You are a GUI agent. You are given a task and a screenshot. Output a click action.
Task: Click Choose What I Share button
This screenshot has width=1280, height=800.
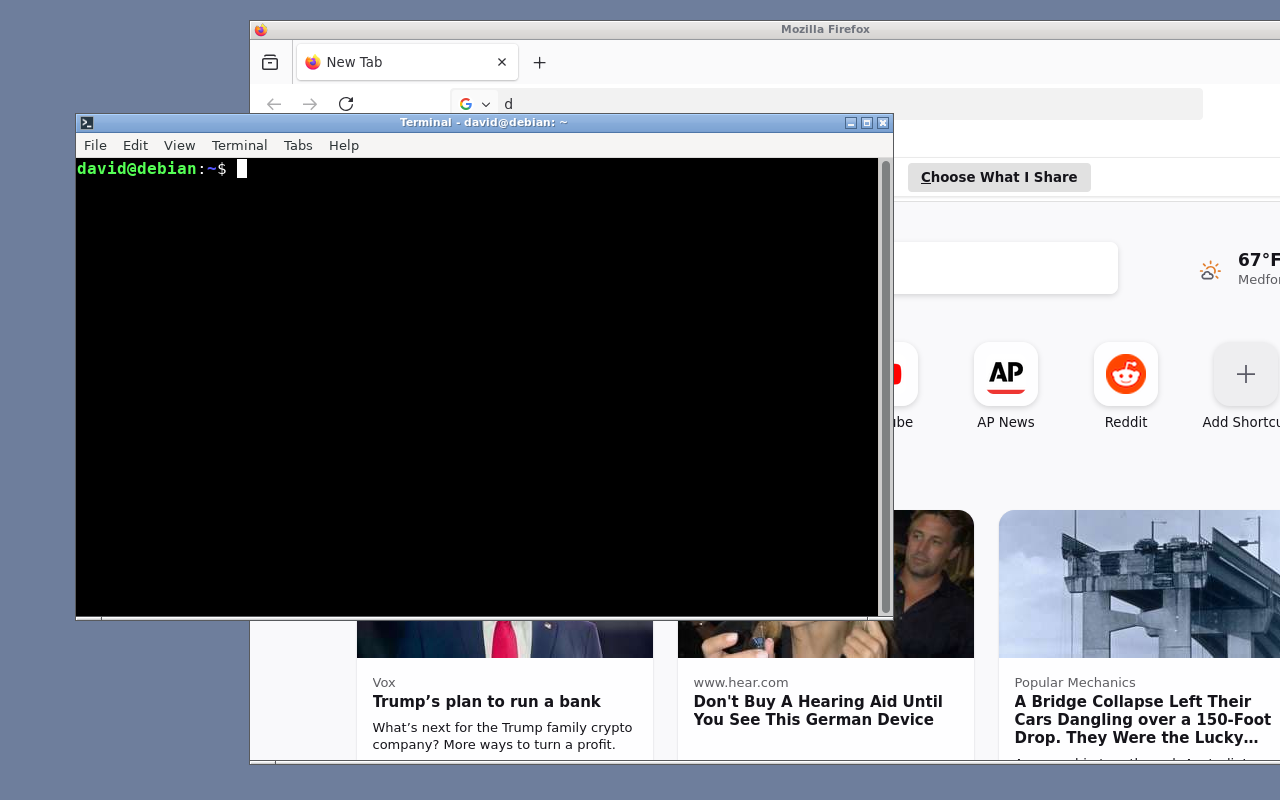pyautogui.click(x=999, y=177)
